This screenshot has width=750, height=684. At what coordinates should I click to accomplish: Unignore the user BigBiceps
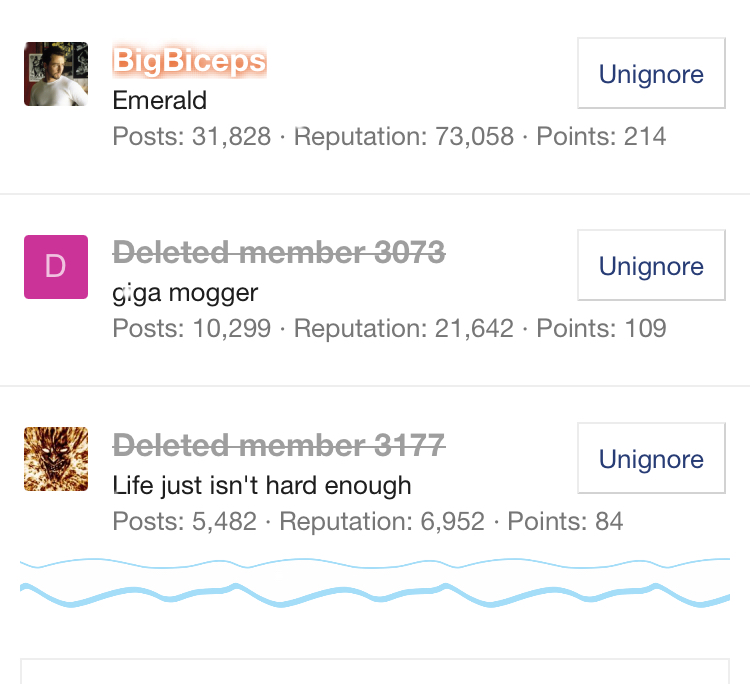651,74
